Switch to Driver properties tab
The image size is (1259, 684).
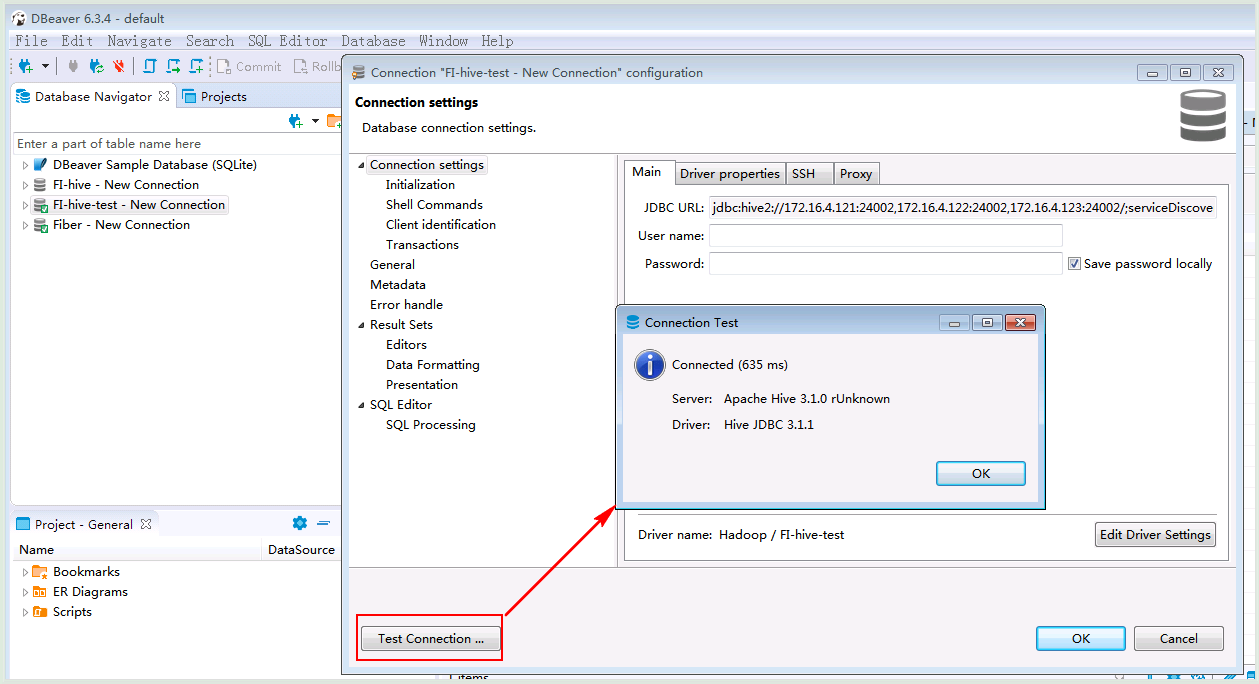point(730,174)
